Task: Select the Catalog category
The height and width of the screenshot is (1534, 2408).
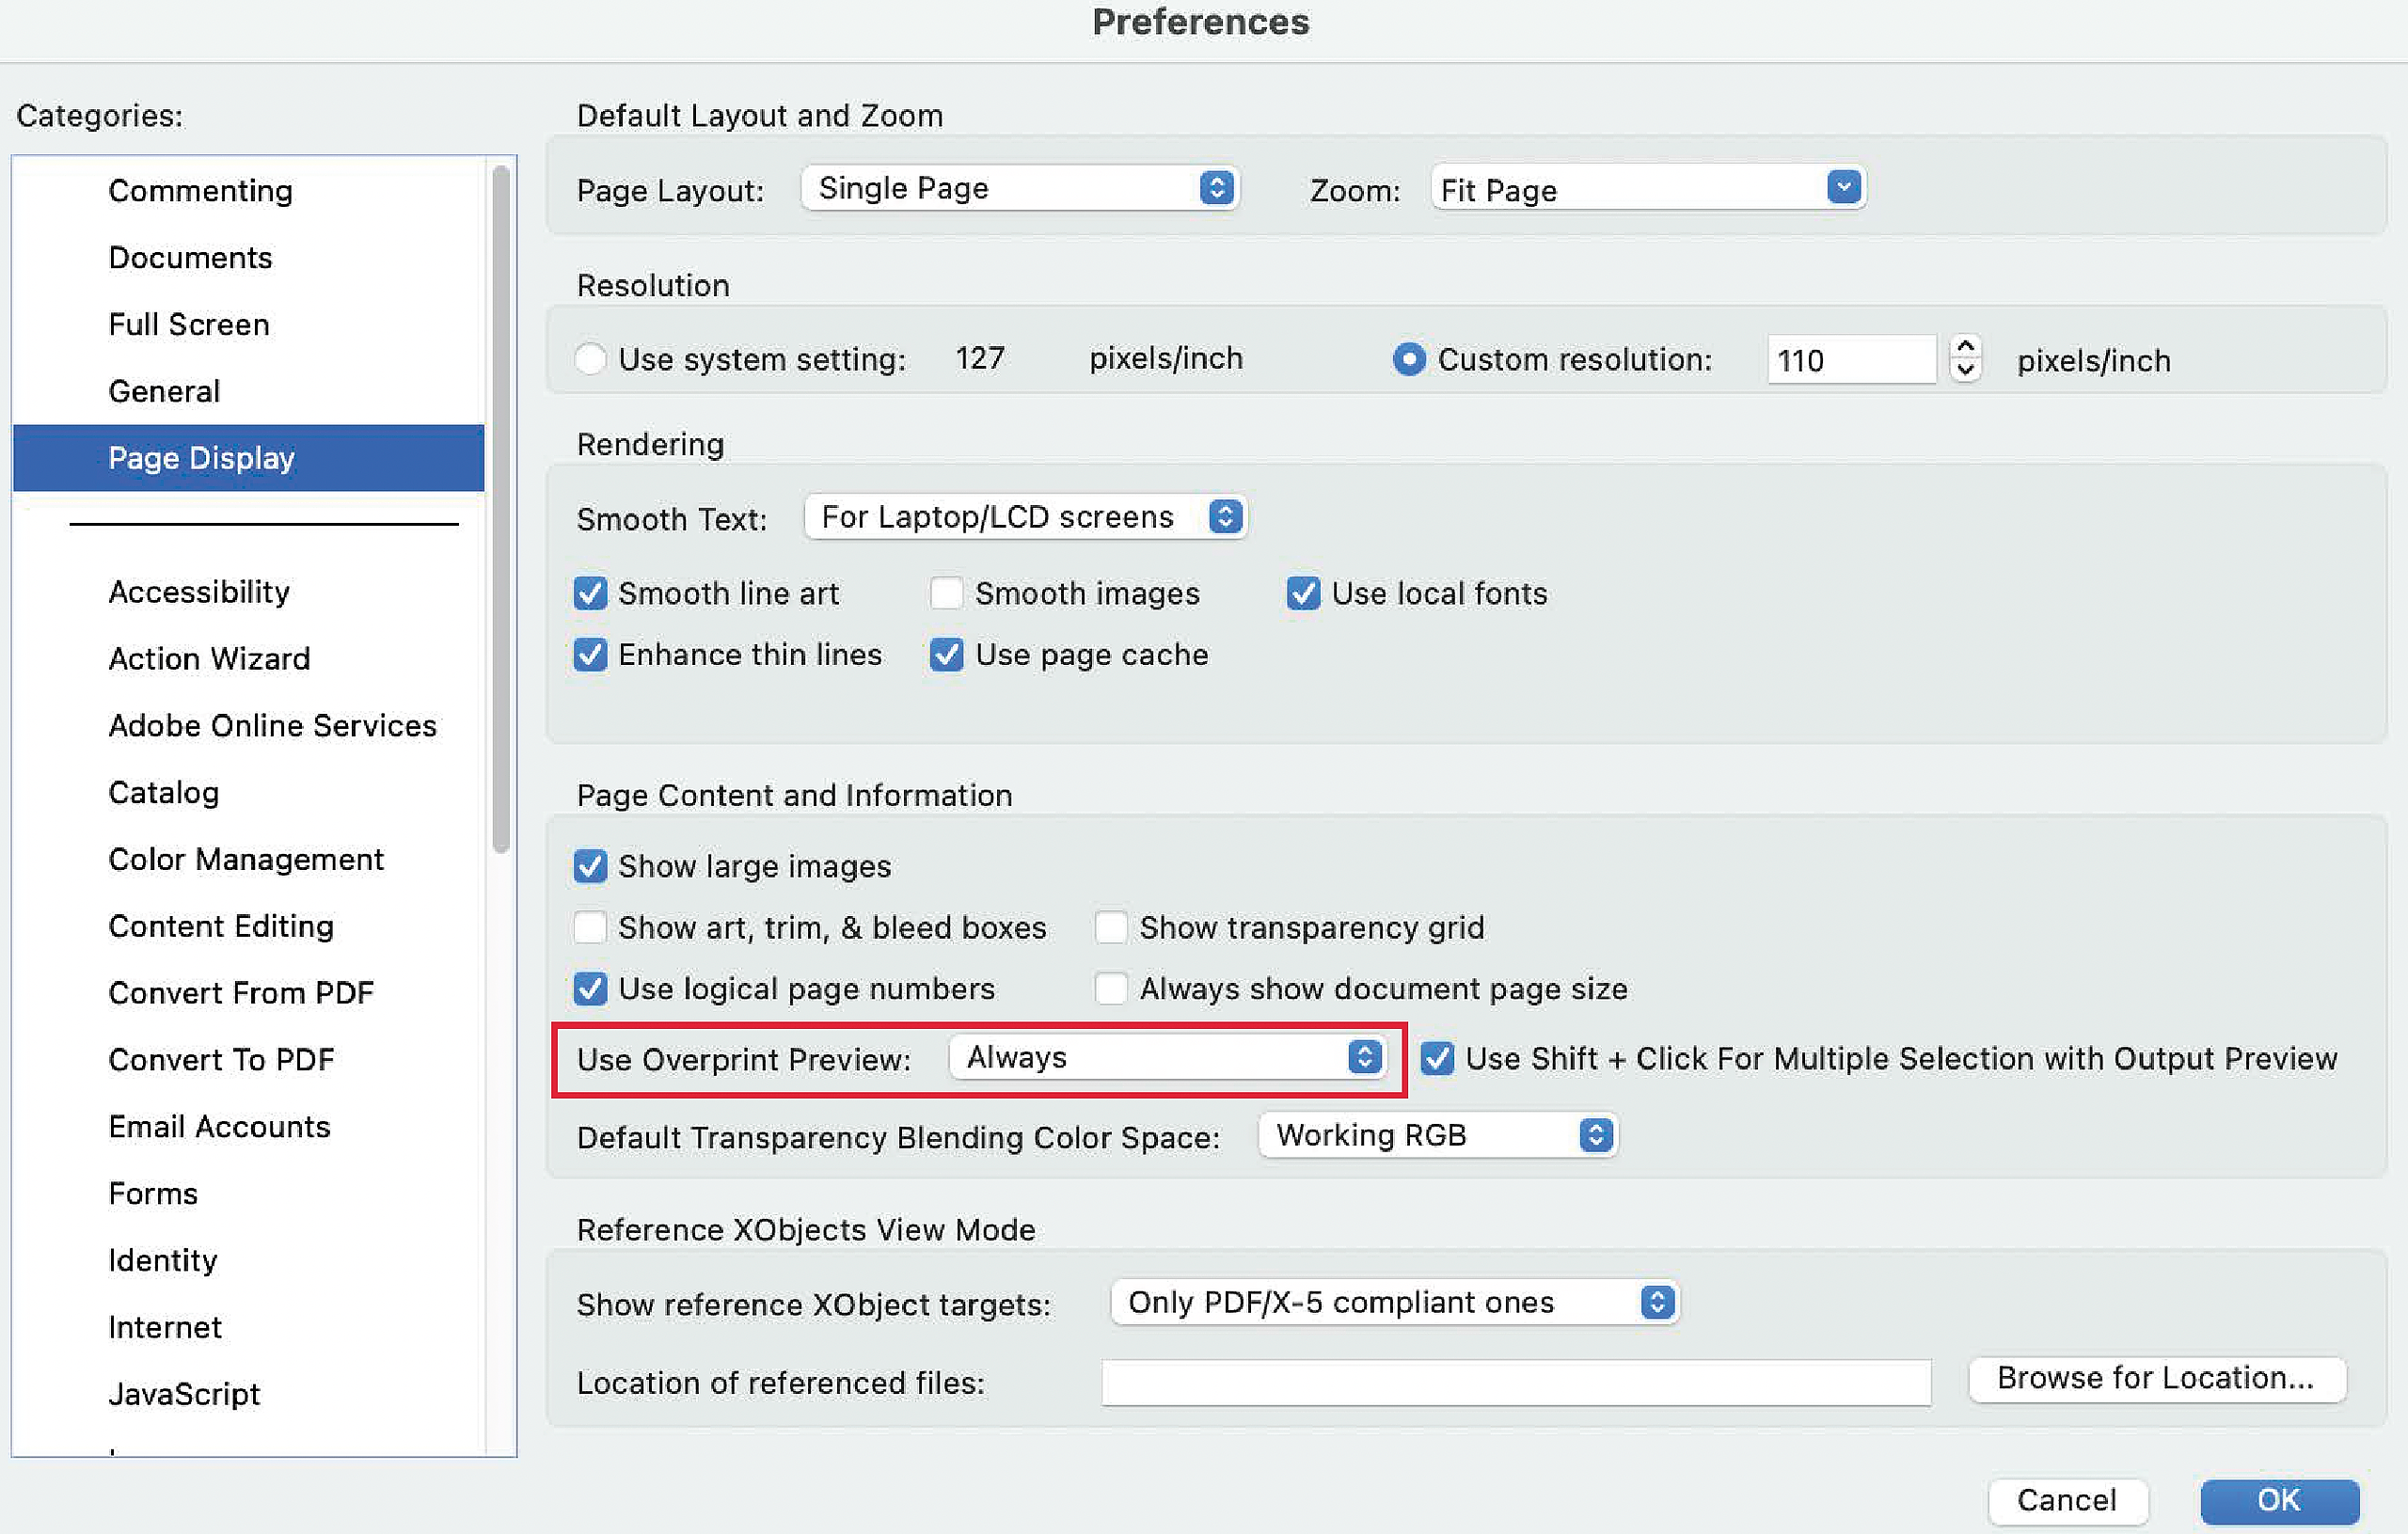Action: [x=248, y=793]
